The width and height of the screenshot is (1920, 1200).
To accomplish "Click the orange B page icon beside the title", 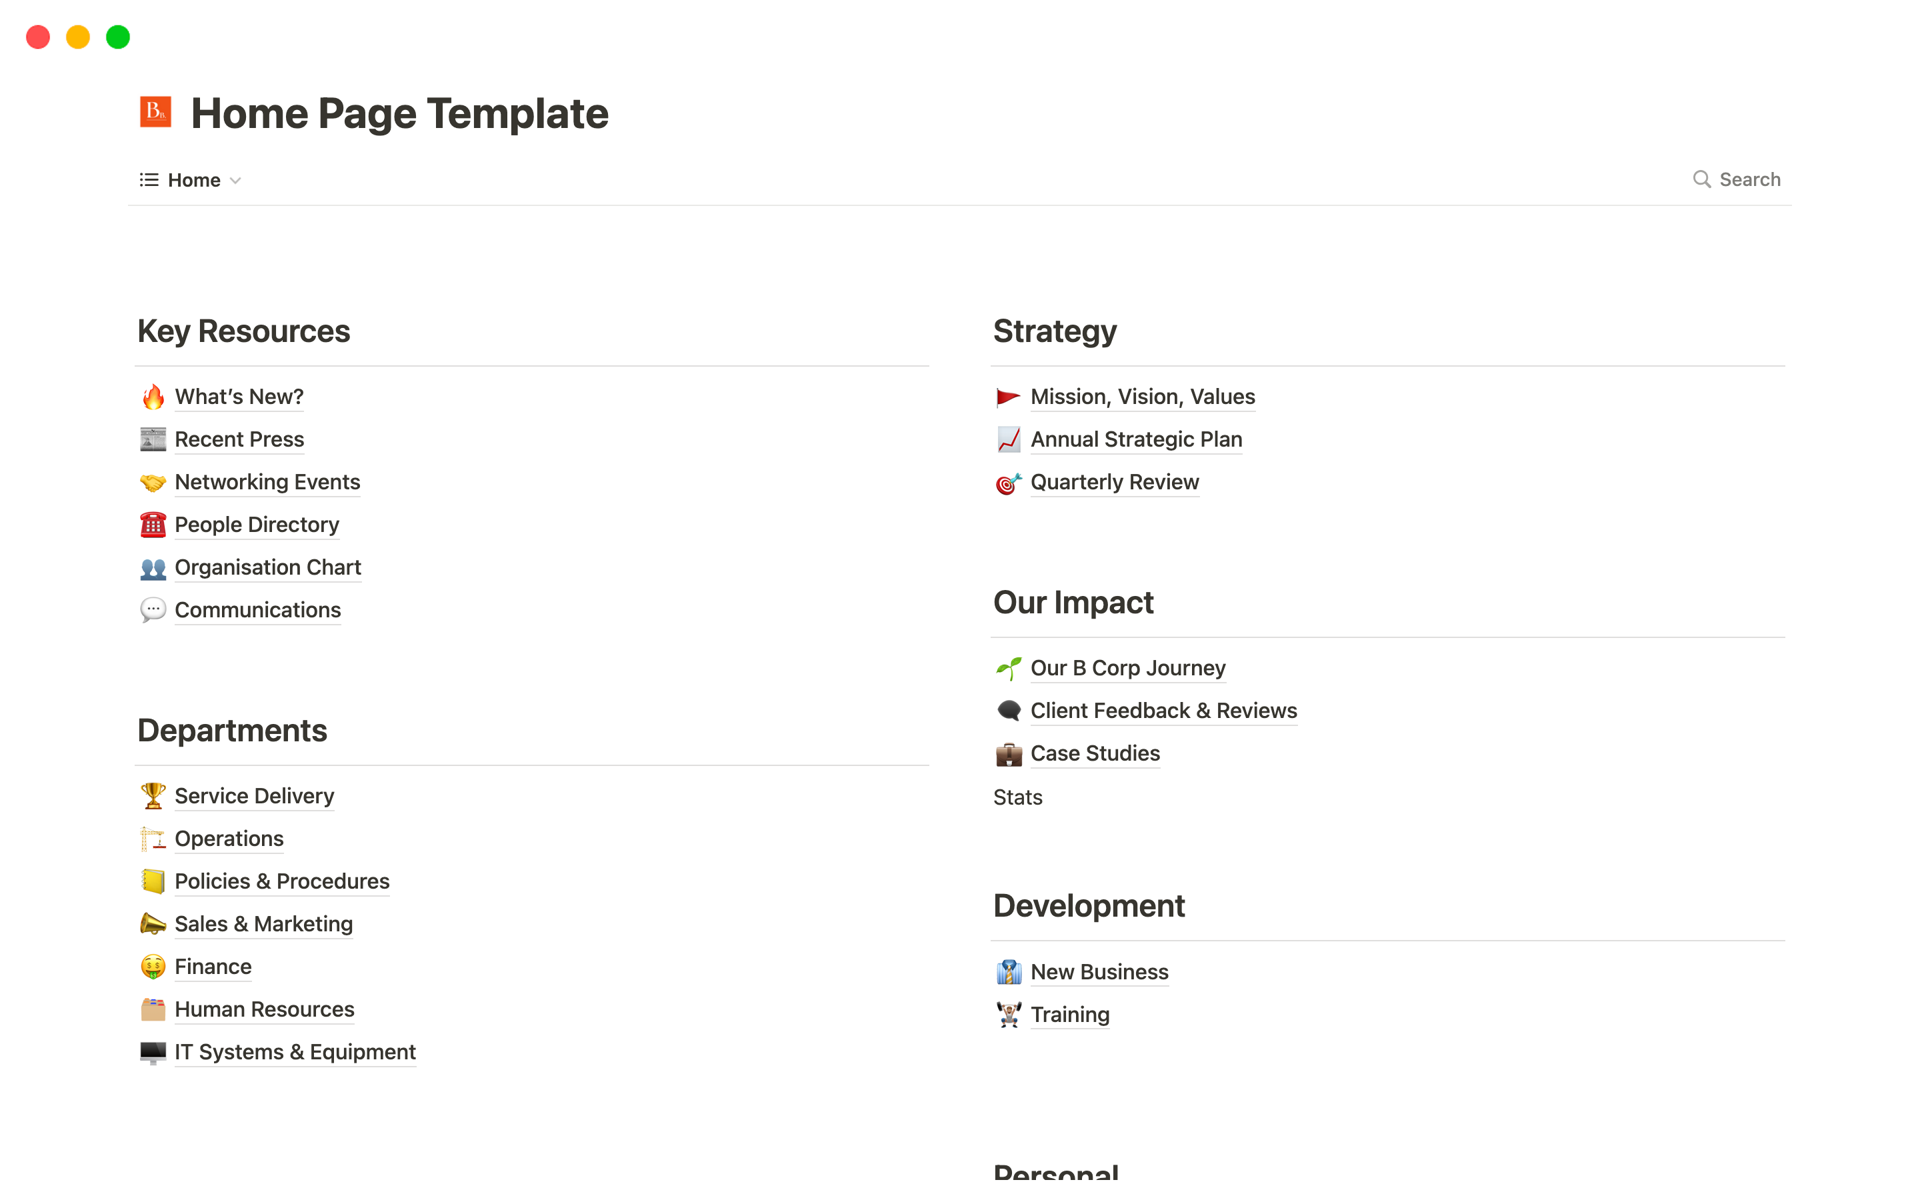I will click(156, 112).
